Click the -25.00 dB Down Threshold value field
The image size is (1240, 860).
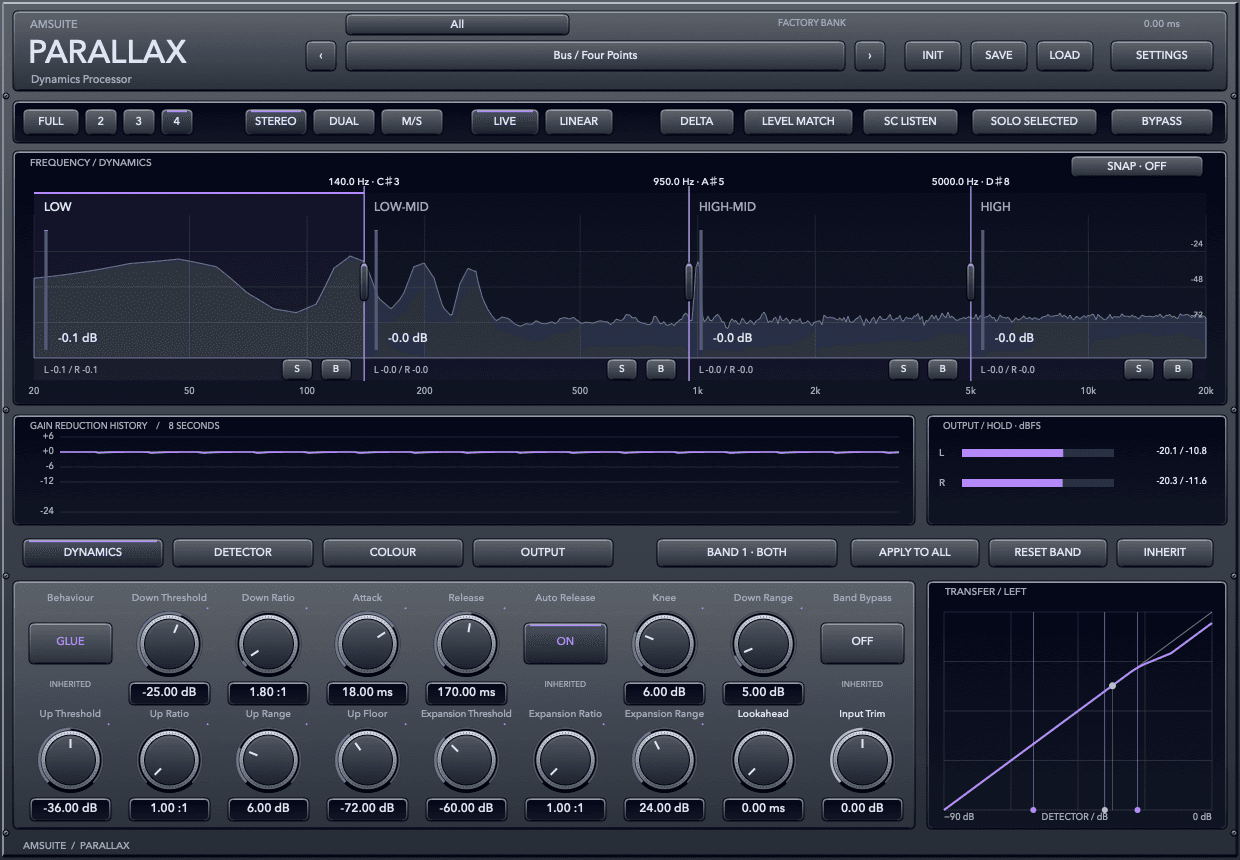[x=169, y=693]
